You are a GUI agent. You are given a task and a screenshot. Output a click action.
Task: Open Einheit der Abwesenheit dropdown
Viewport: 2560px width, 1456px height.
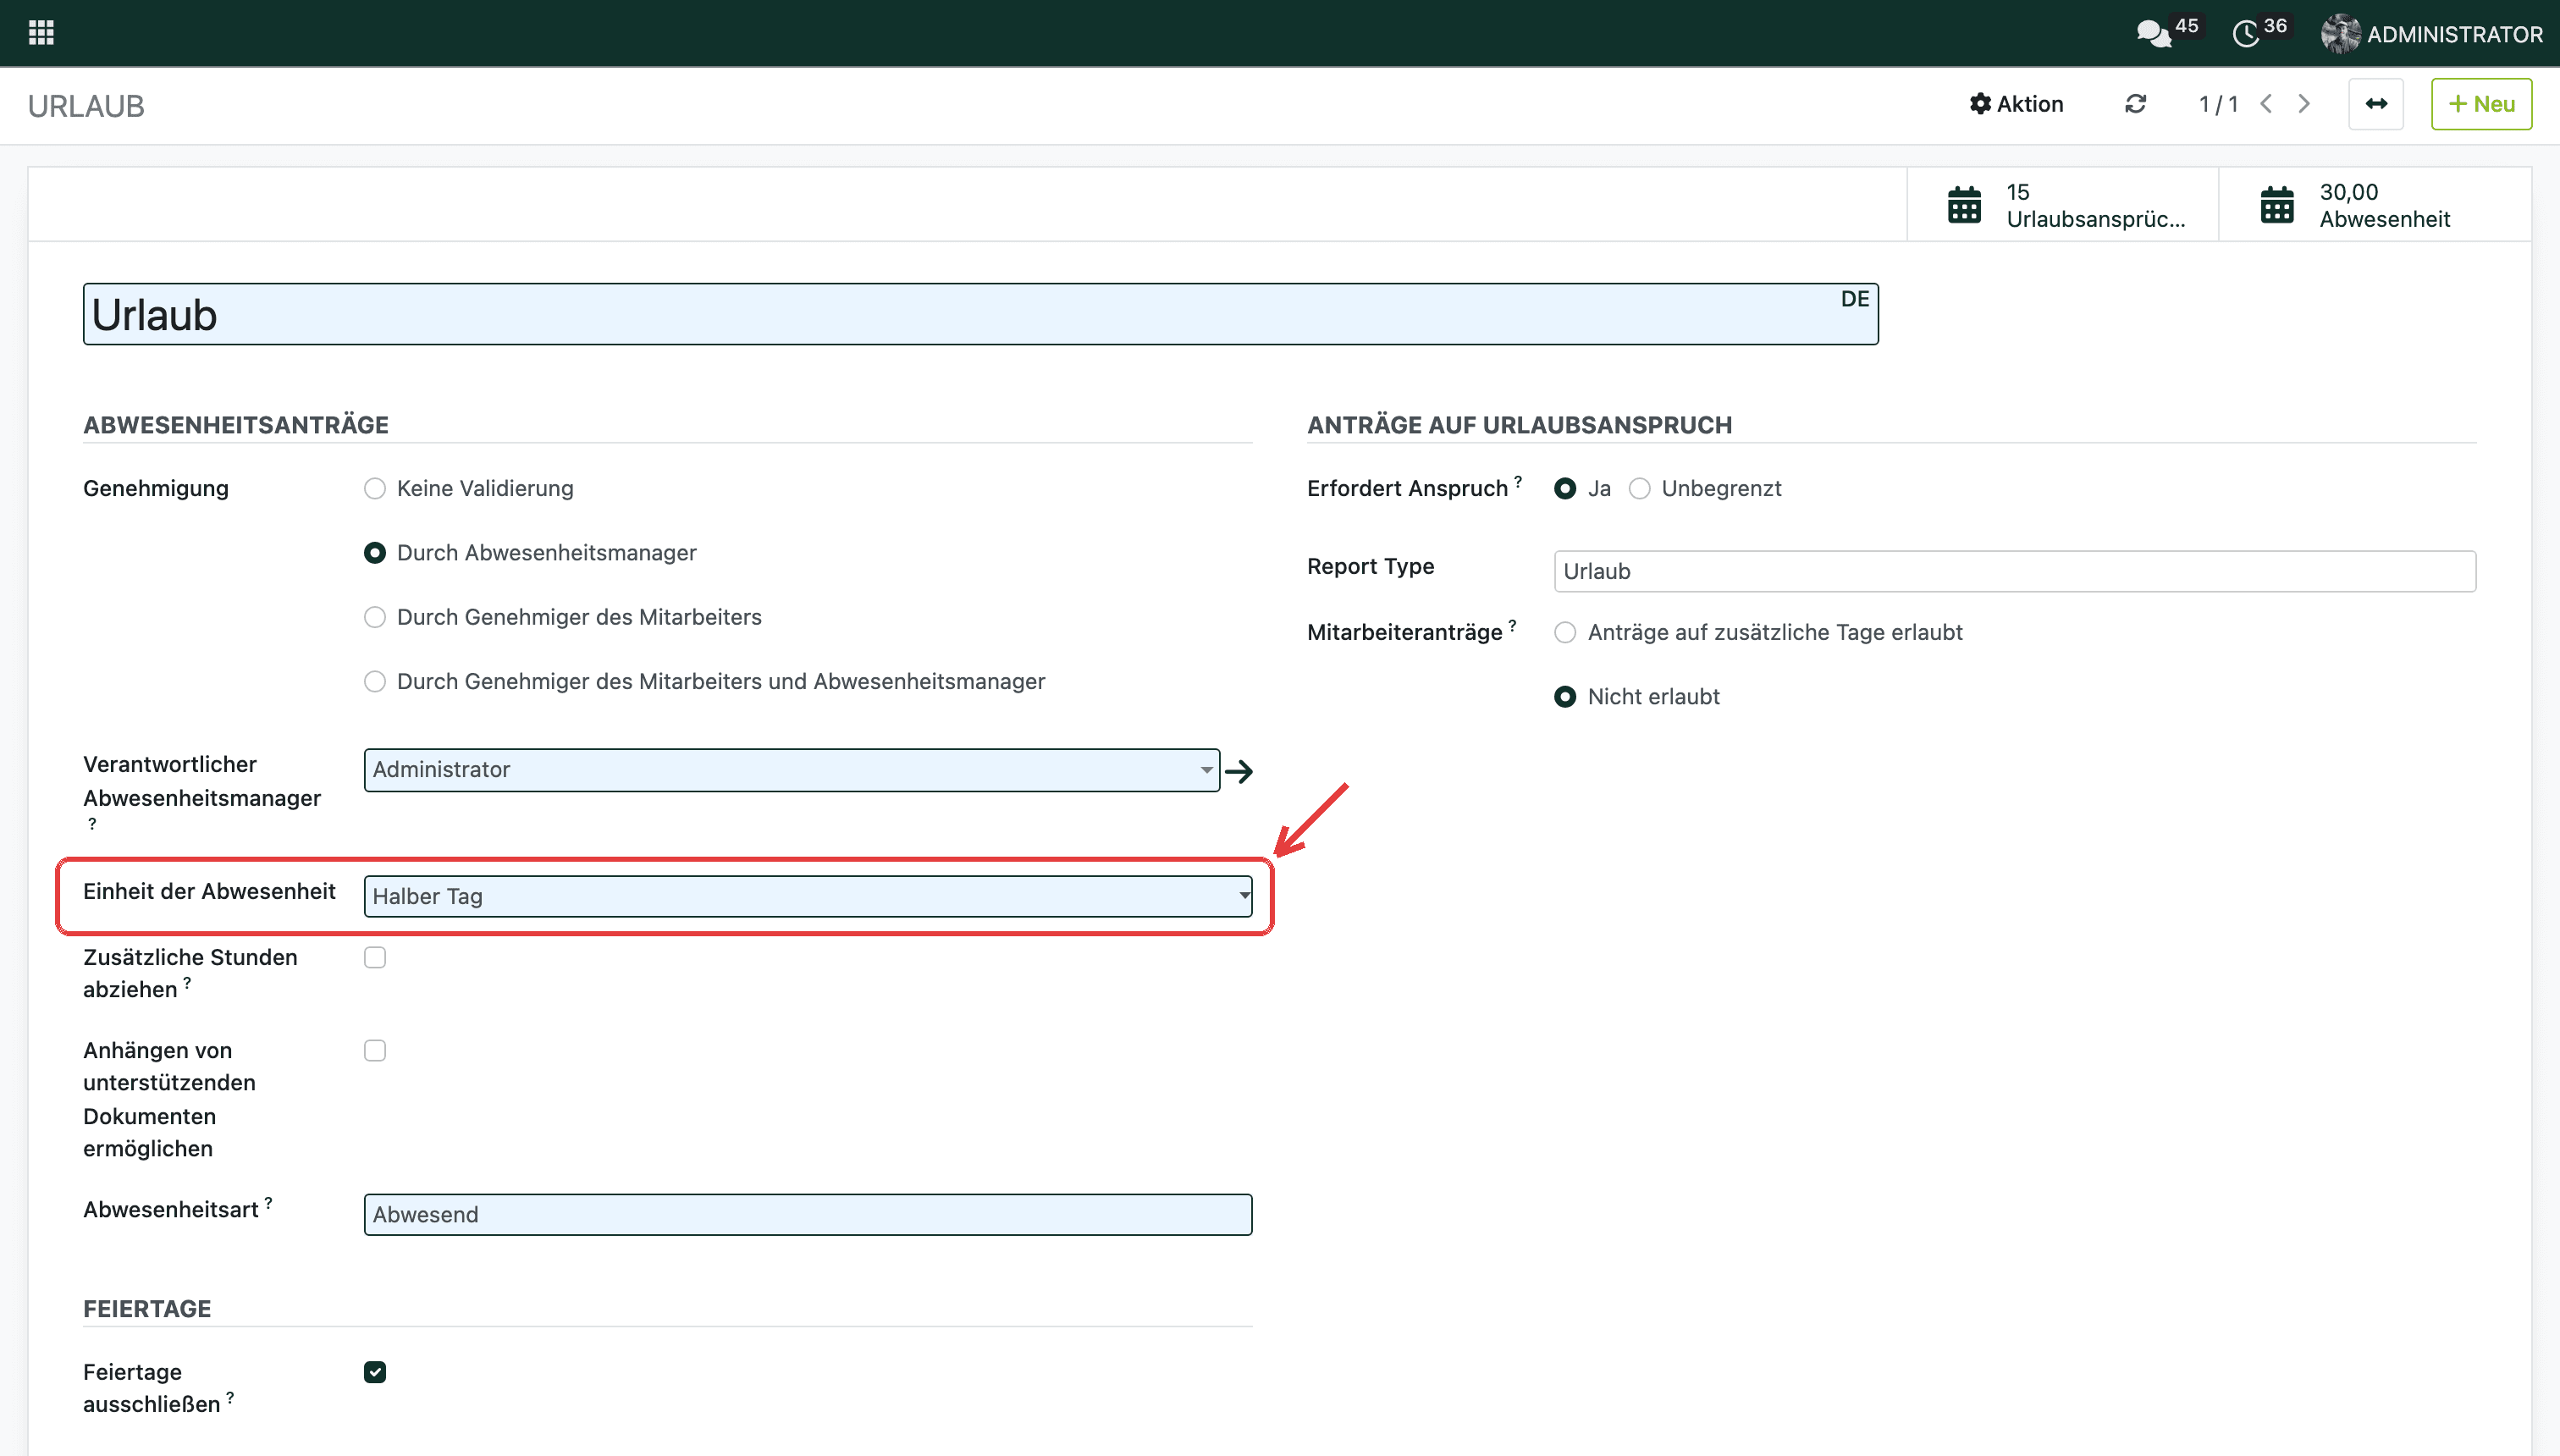click(808, 897)
